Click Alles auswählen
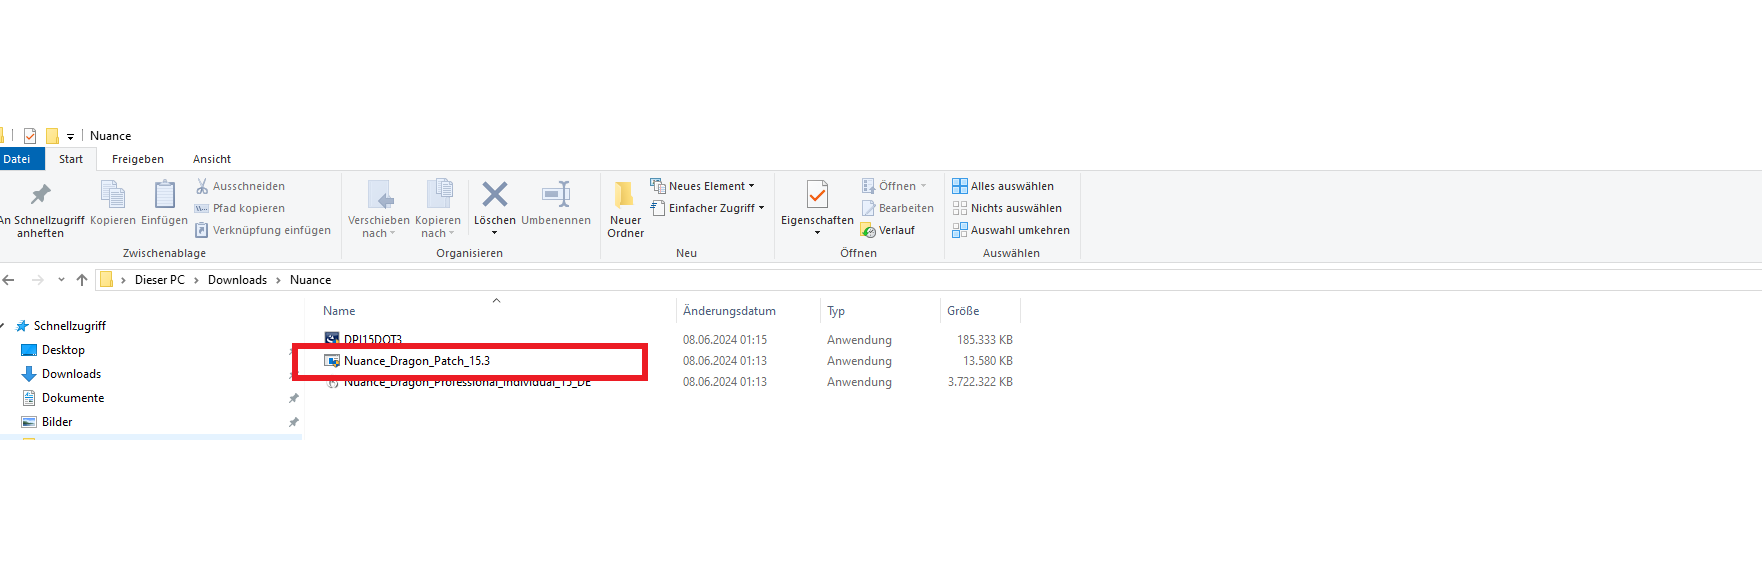The width and height of the screenshot is (1762, 564). click(1003, 186)
